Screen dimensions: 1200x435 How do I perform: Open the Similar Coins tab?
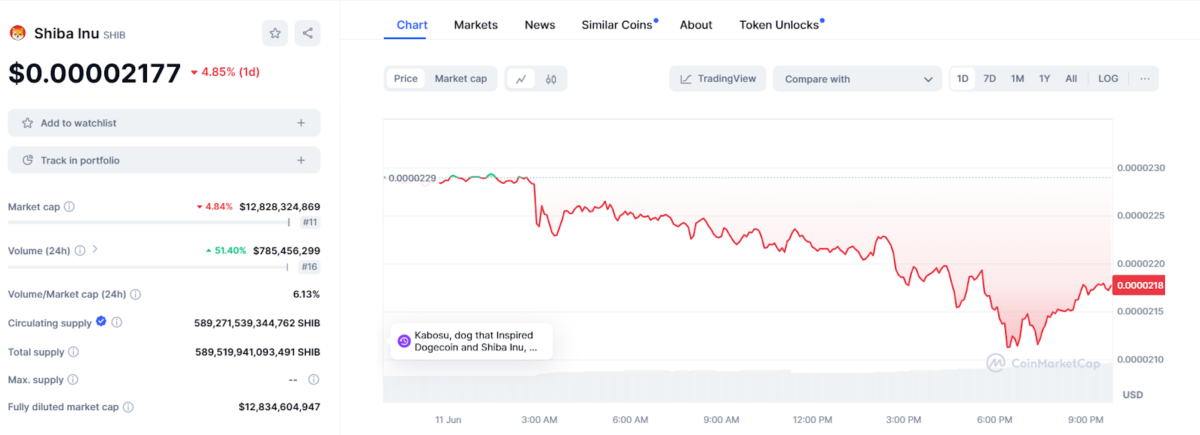[618, 24]
